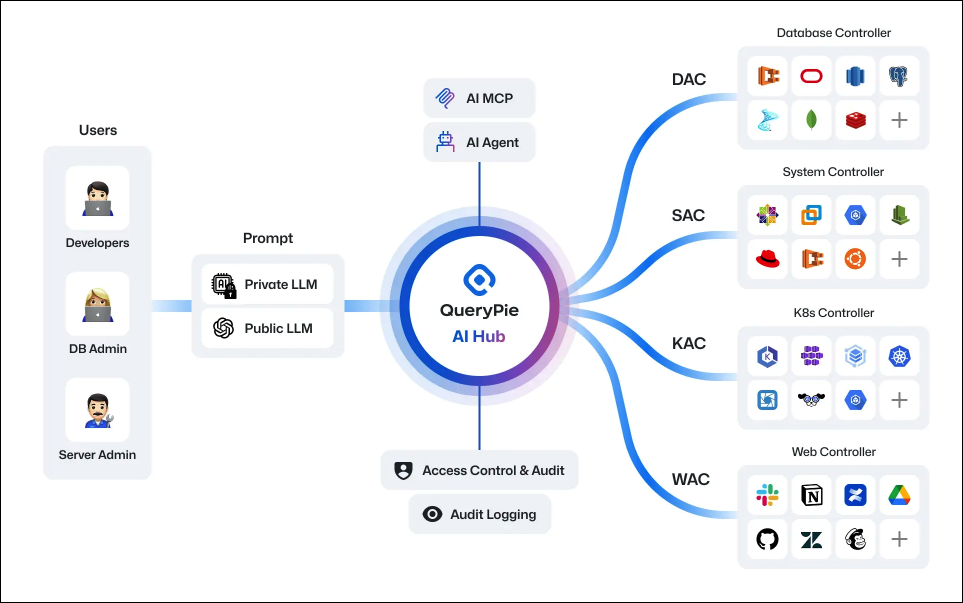This screenshot has height=603, width=963.
Task: Click the AI MCP box
Action: coord(479,98)
